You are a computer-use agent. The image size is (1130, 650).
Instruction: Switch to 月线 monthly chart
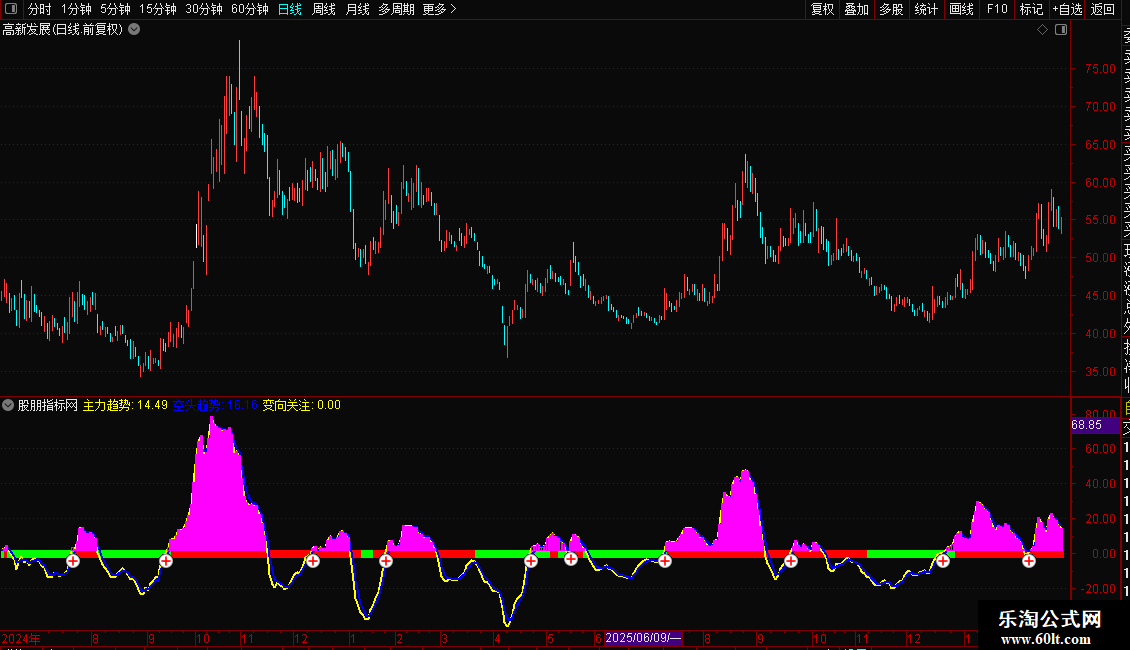pos(357,9)
